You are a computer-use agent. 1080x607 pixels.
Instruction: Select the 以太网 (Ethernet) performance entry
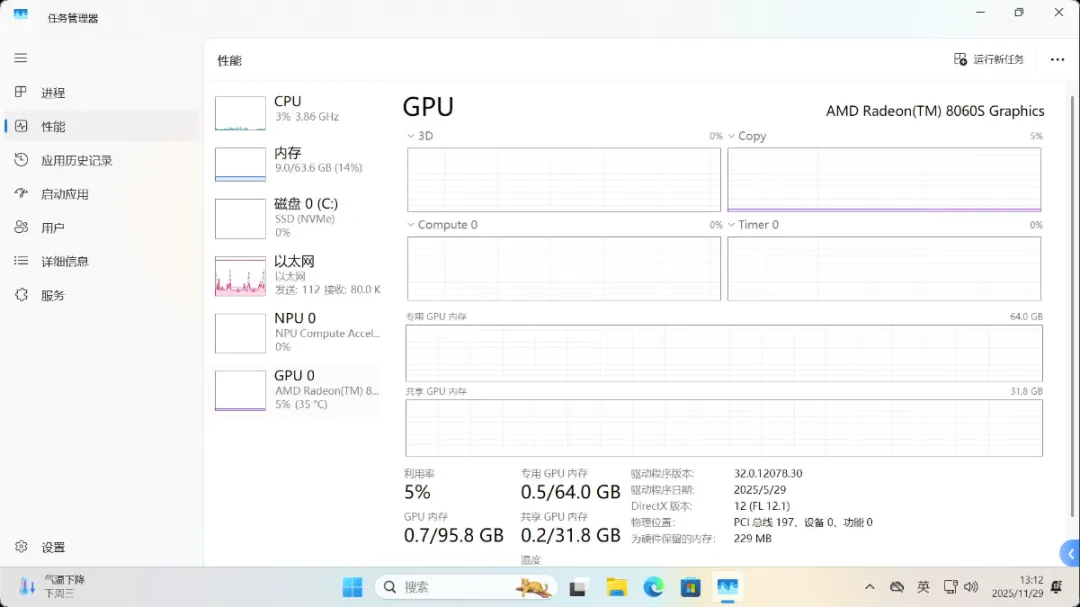(x=297, y=275)
